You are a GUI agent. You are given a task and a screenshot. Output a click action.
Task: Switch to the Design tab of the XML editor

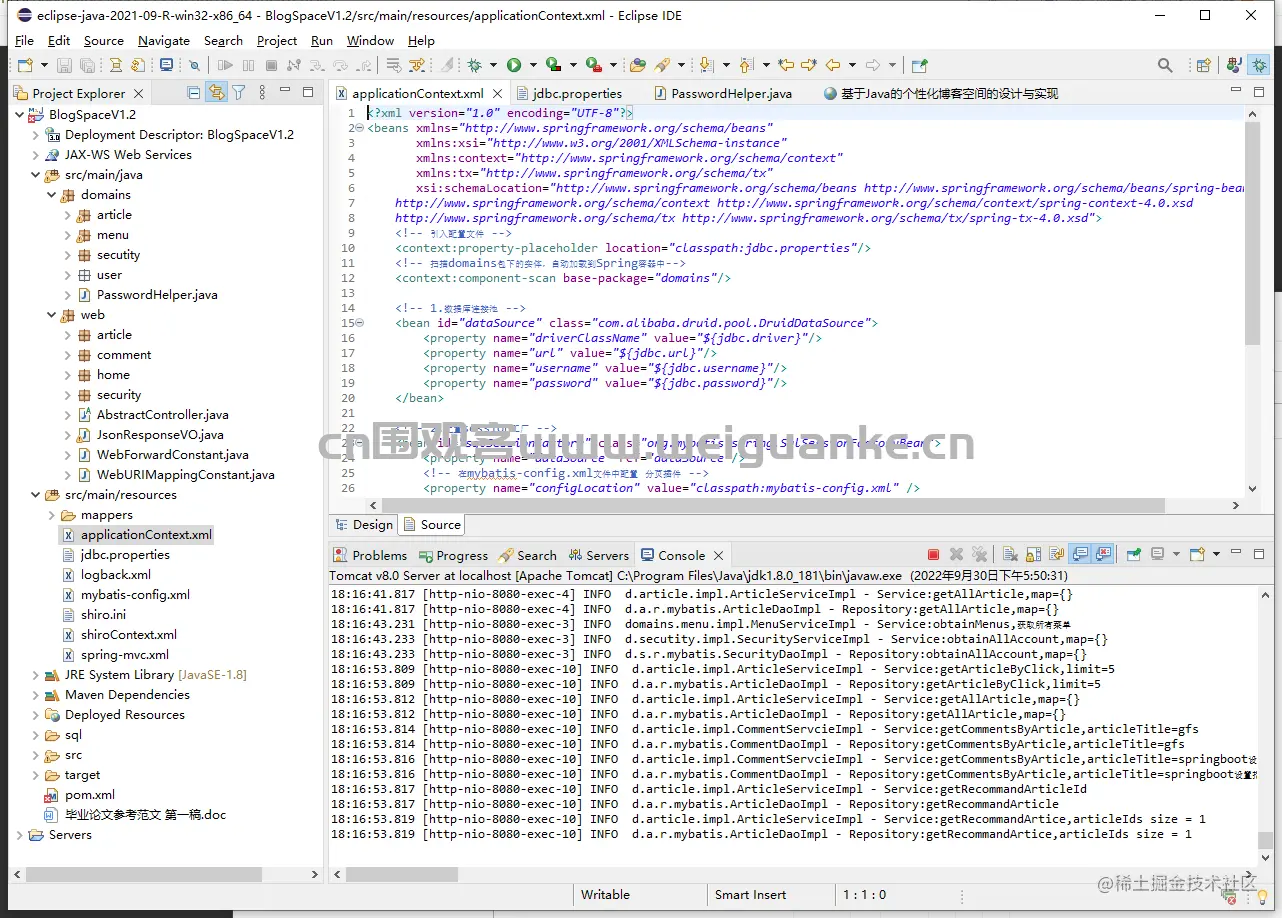pos(364,525)
